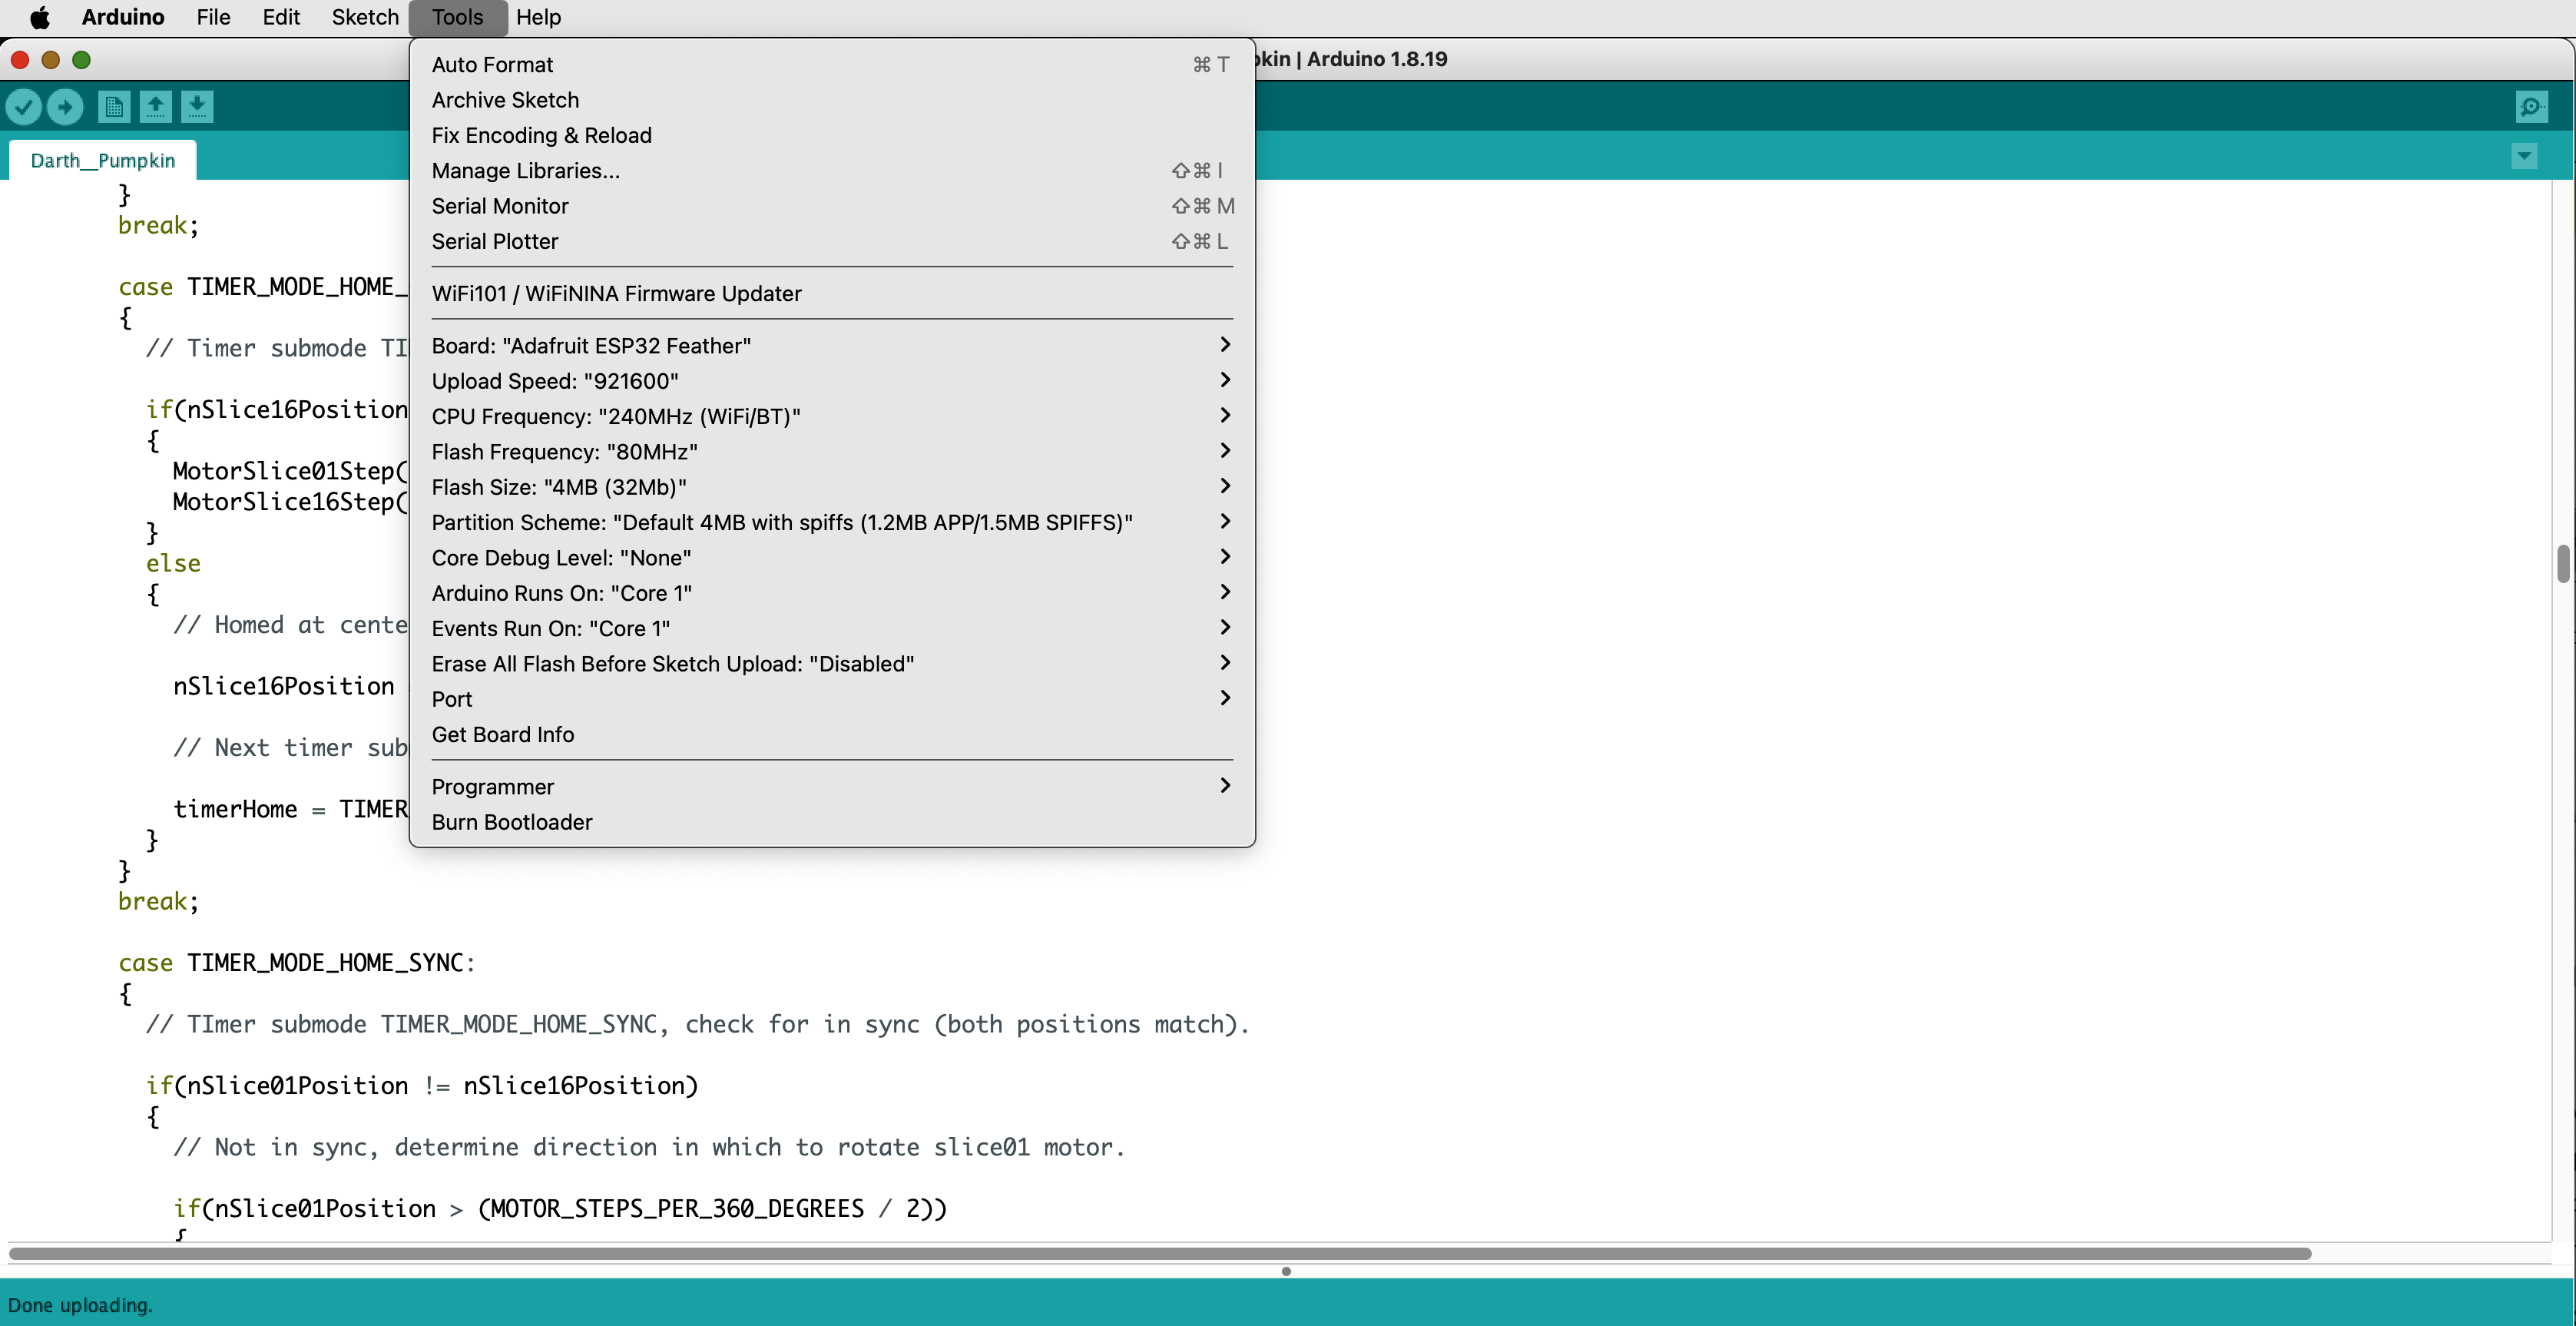Screen dimensions: 2576x1326
Task: Choose Auto Format from Tools menu
Action: (832, 64)
